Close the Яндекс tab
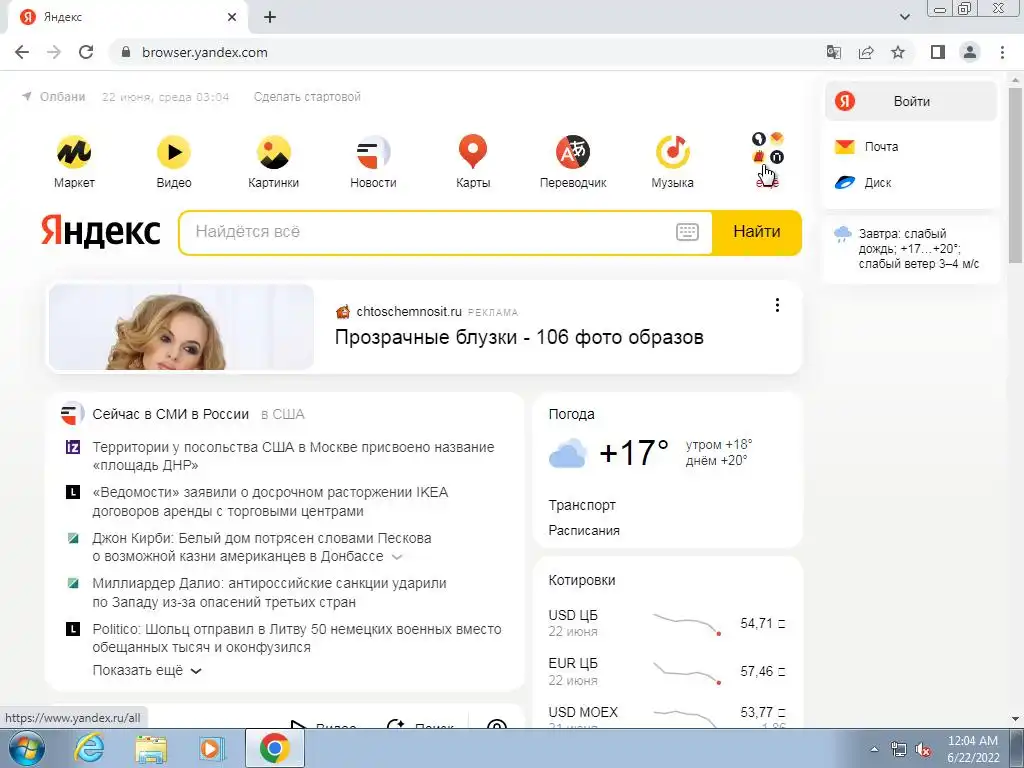Image resolution: width=1024 pixels, height=768 pixels. pos(232,17)
